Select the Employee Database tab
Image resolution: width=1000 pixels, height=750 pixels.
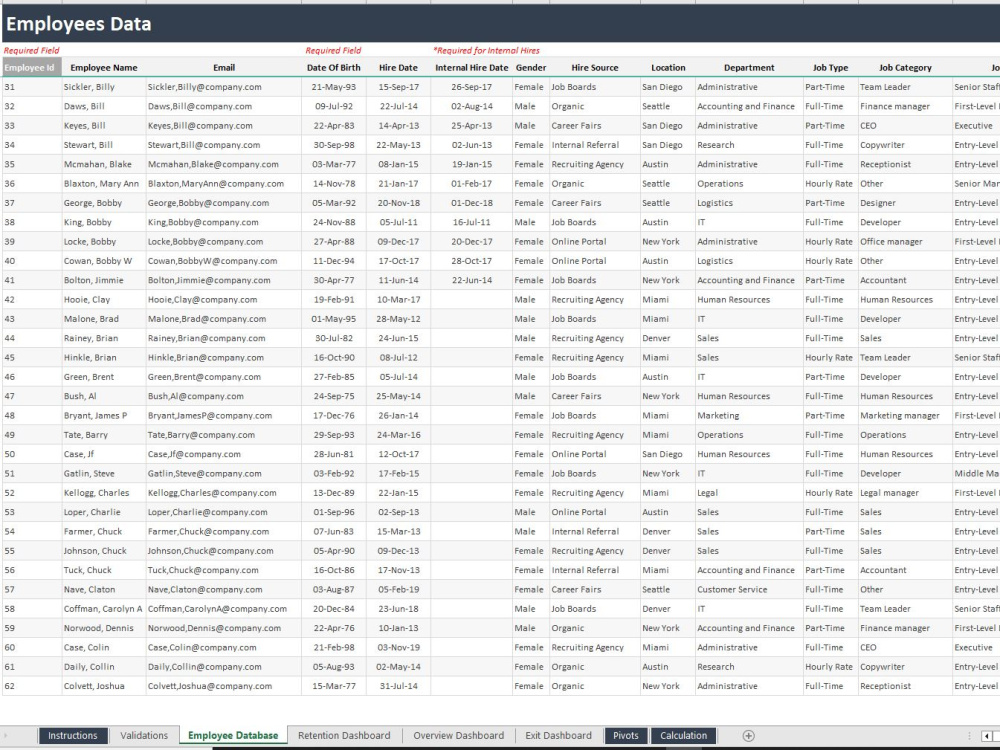[x=232, y=735]
